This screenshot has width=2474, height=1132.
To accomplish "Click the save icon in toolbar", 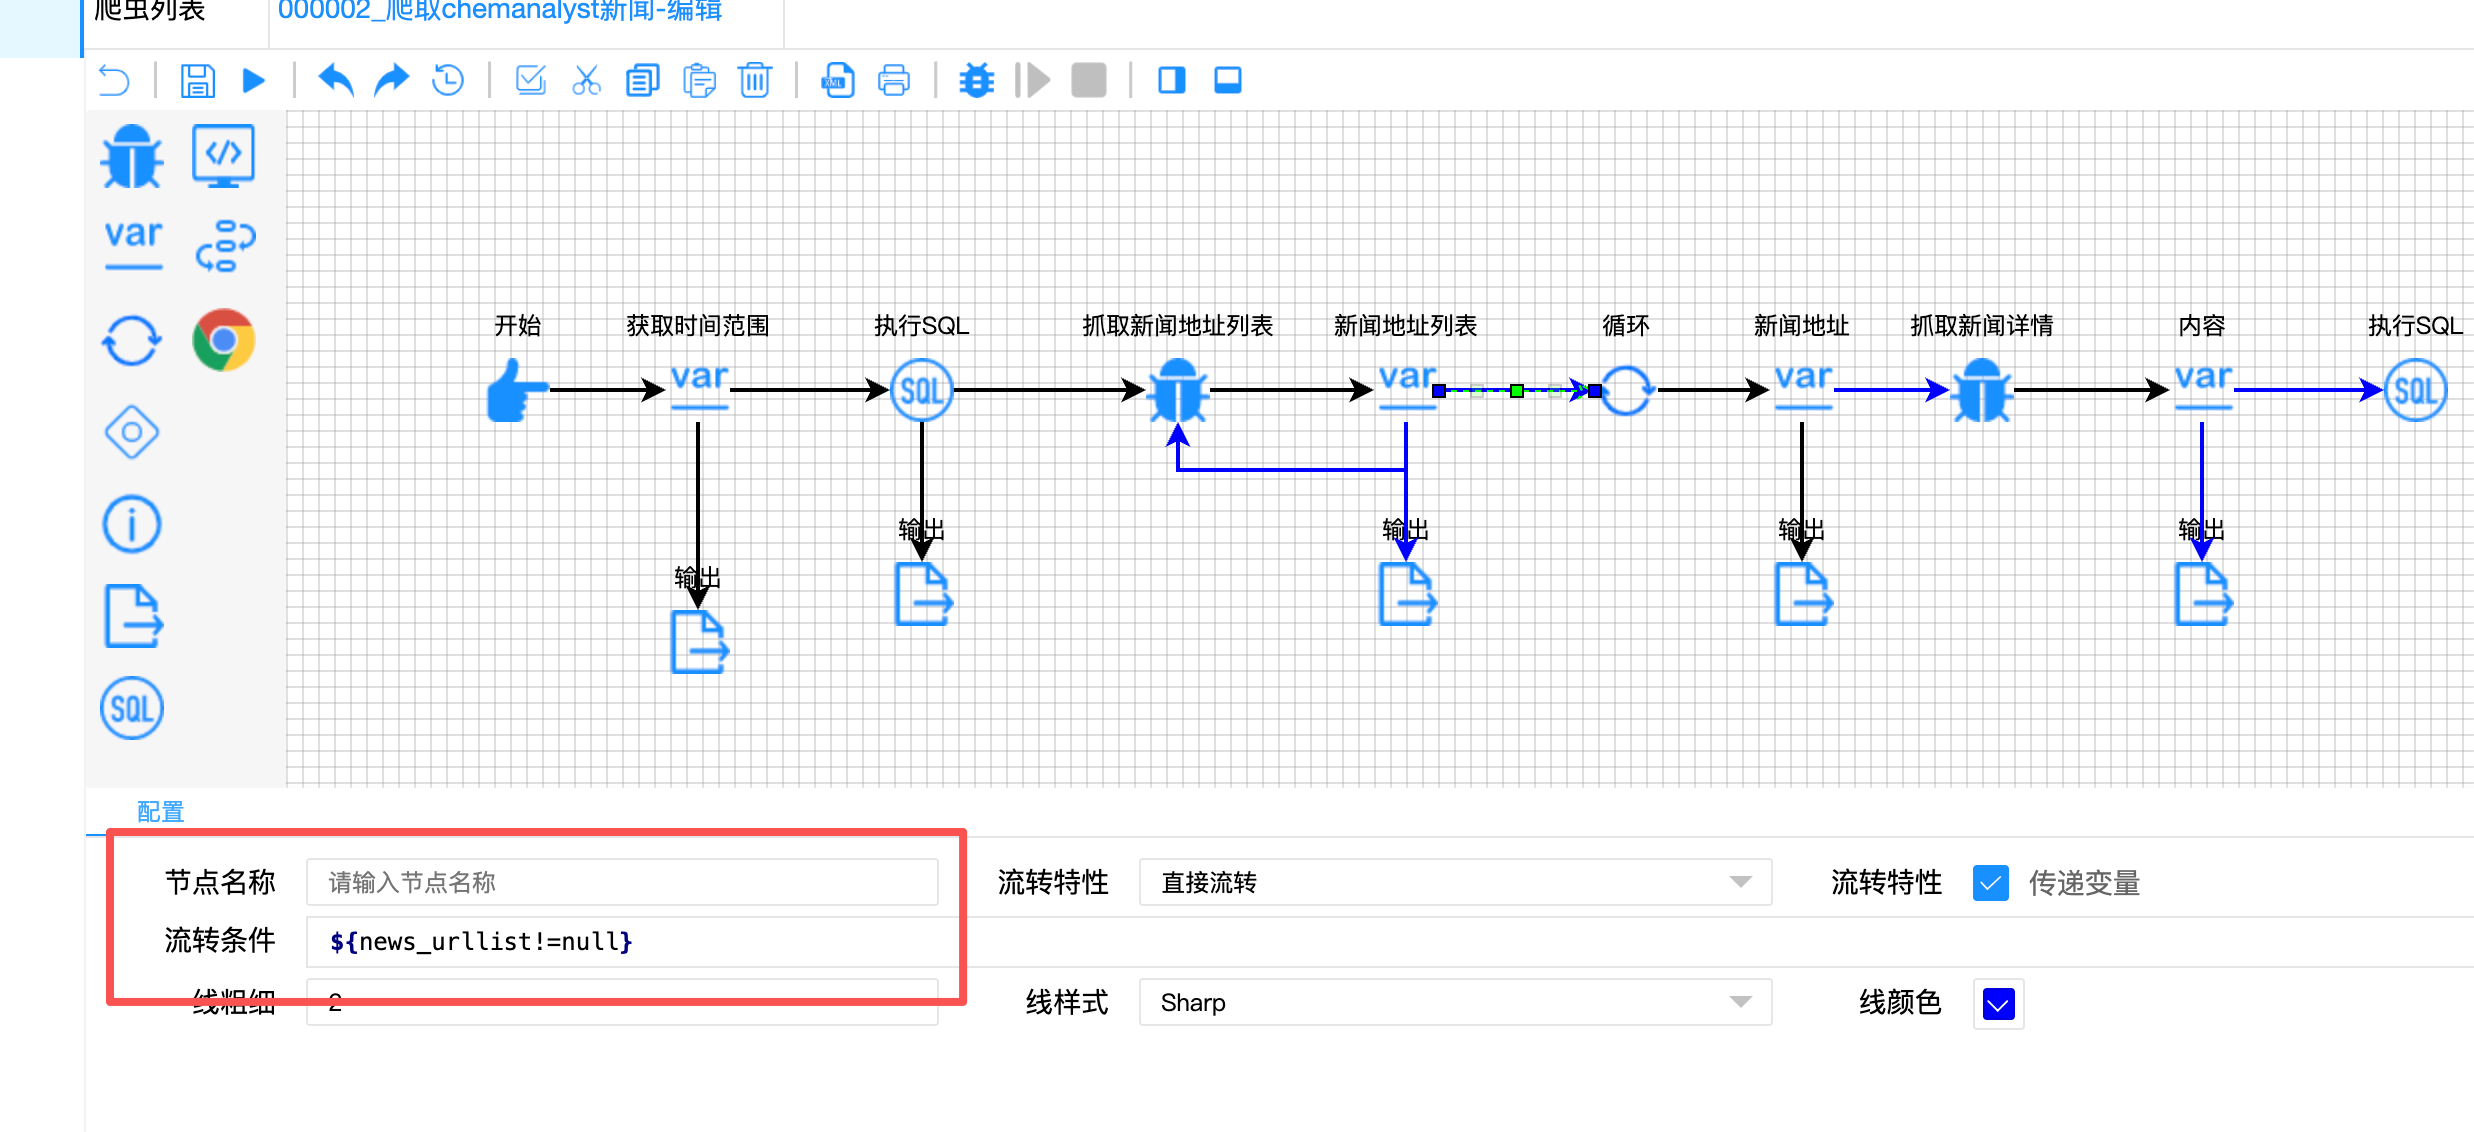I will [197, 80].
